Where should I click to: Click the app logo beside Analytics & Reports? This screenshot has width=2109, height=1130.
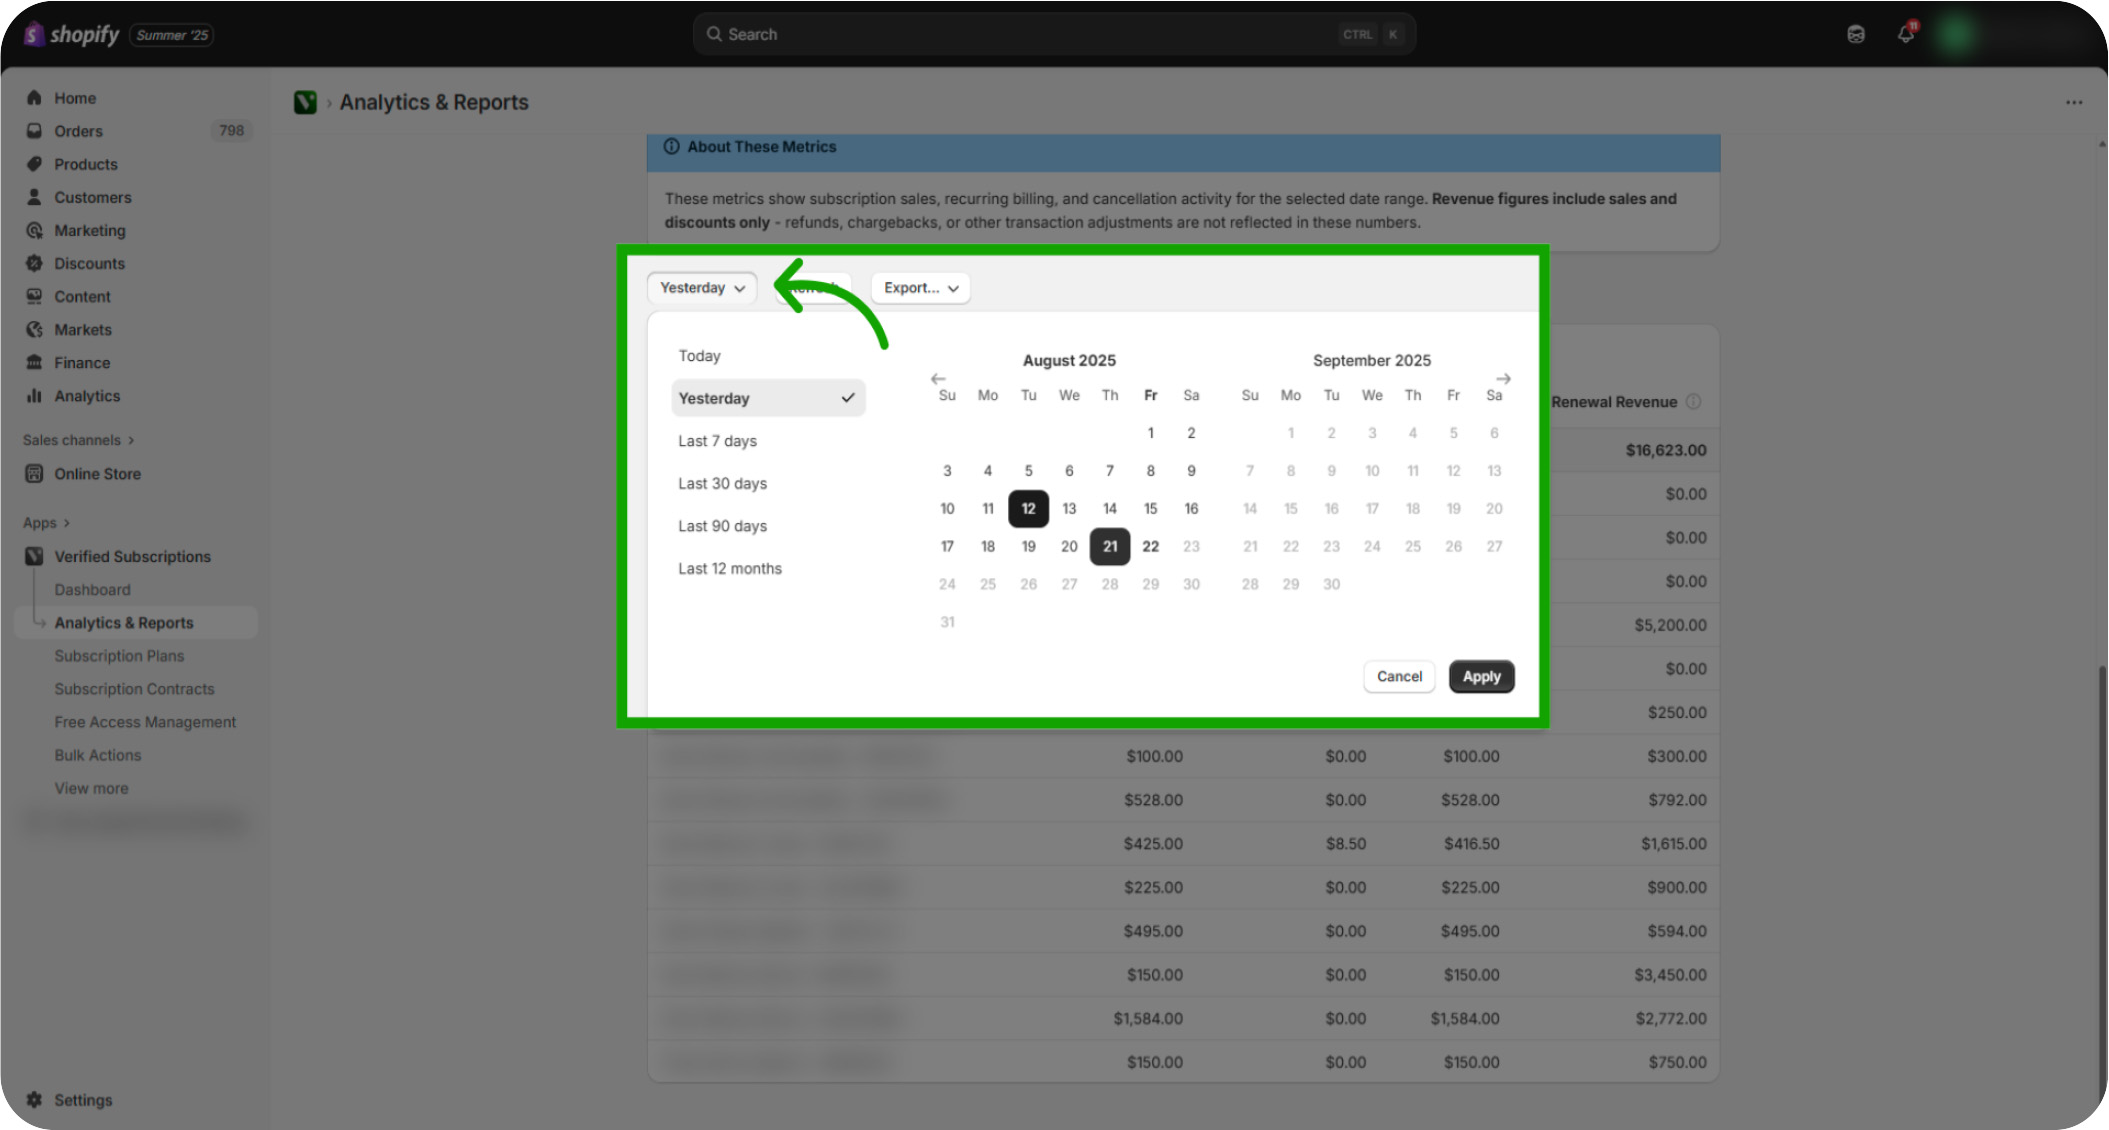pos(305,102)
